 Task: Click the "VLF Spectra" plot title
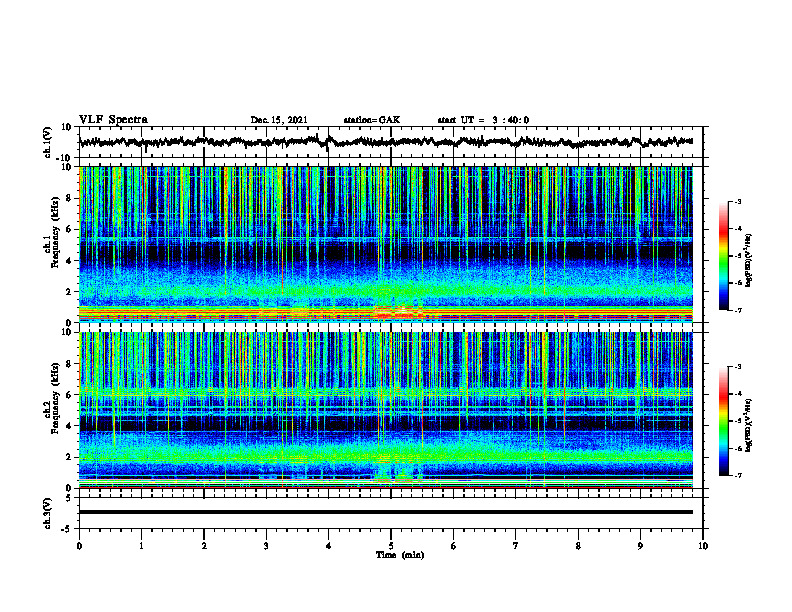pos(113,120)
